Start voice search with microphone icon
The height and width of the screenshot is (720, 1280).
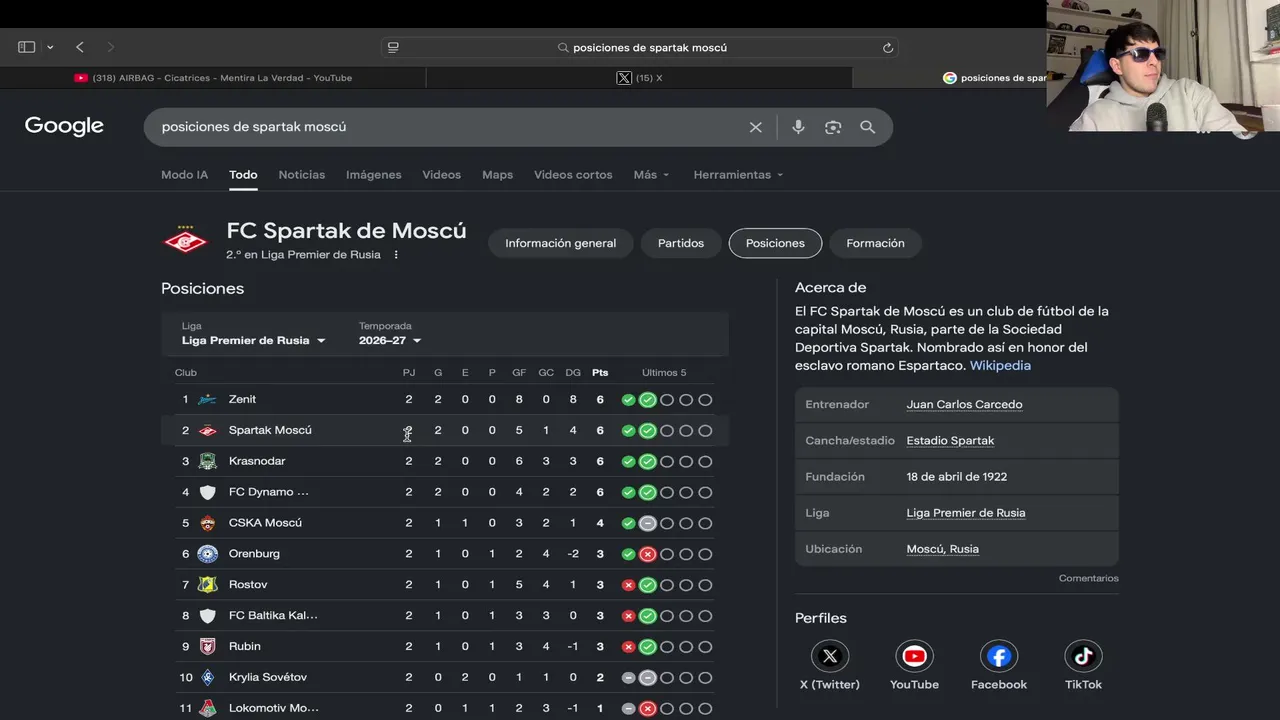798,127
